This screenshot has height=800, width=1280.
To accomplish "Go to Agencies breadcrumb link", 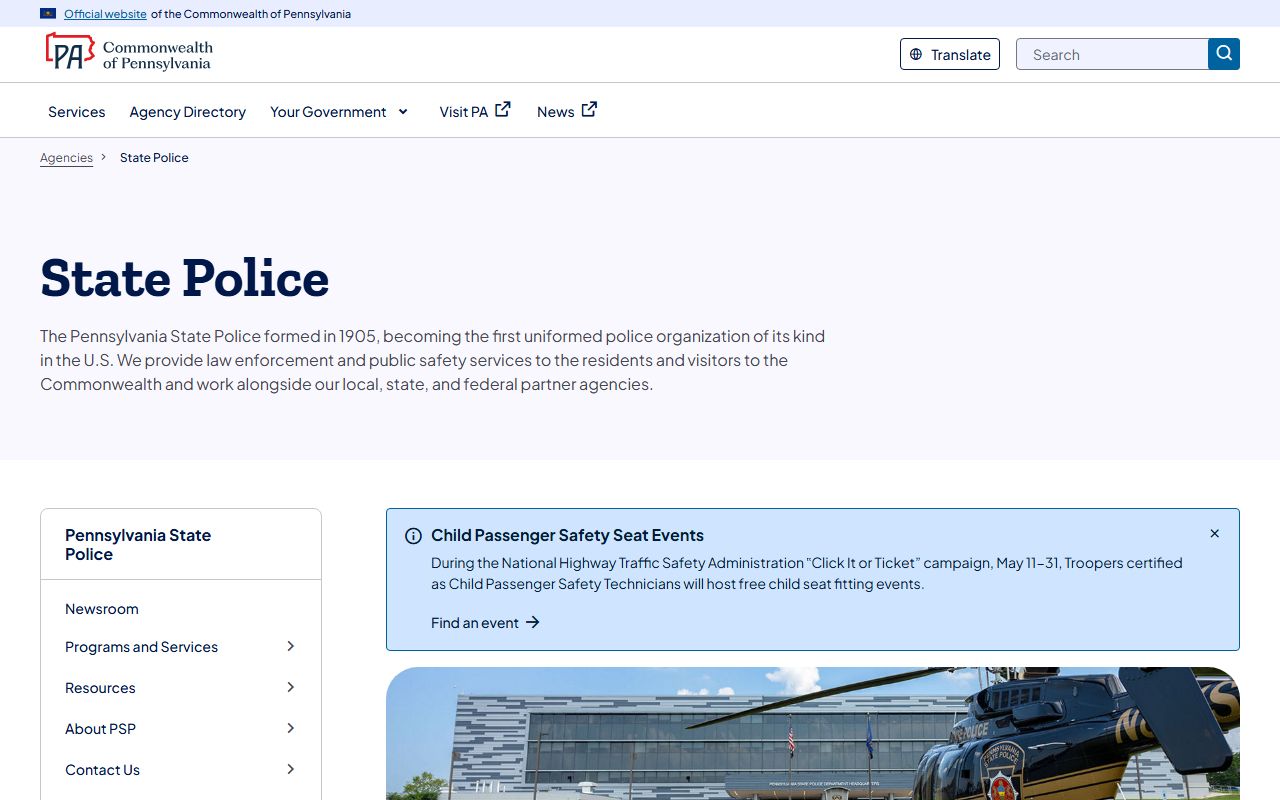I will [x=66, y=158].
